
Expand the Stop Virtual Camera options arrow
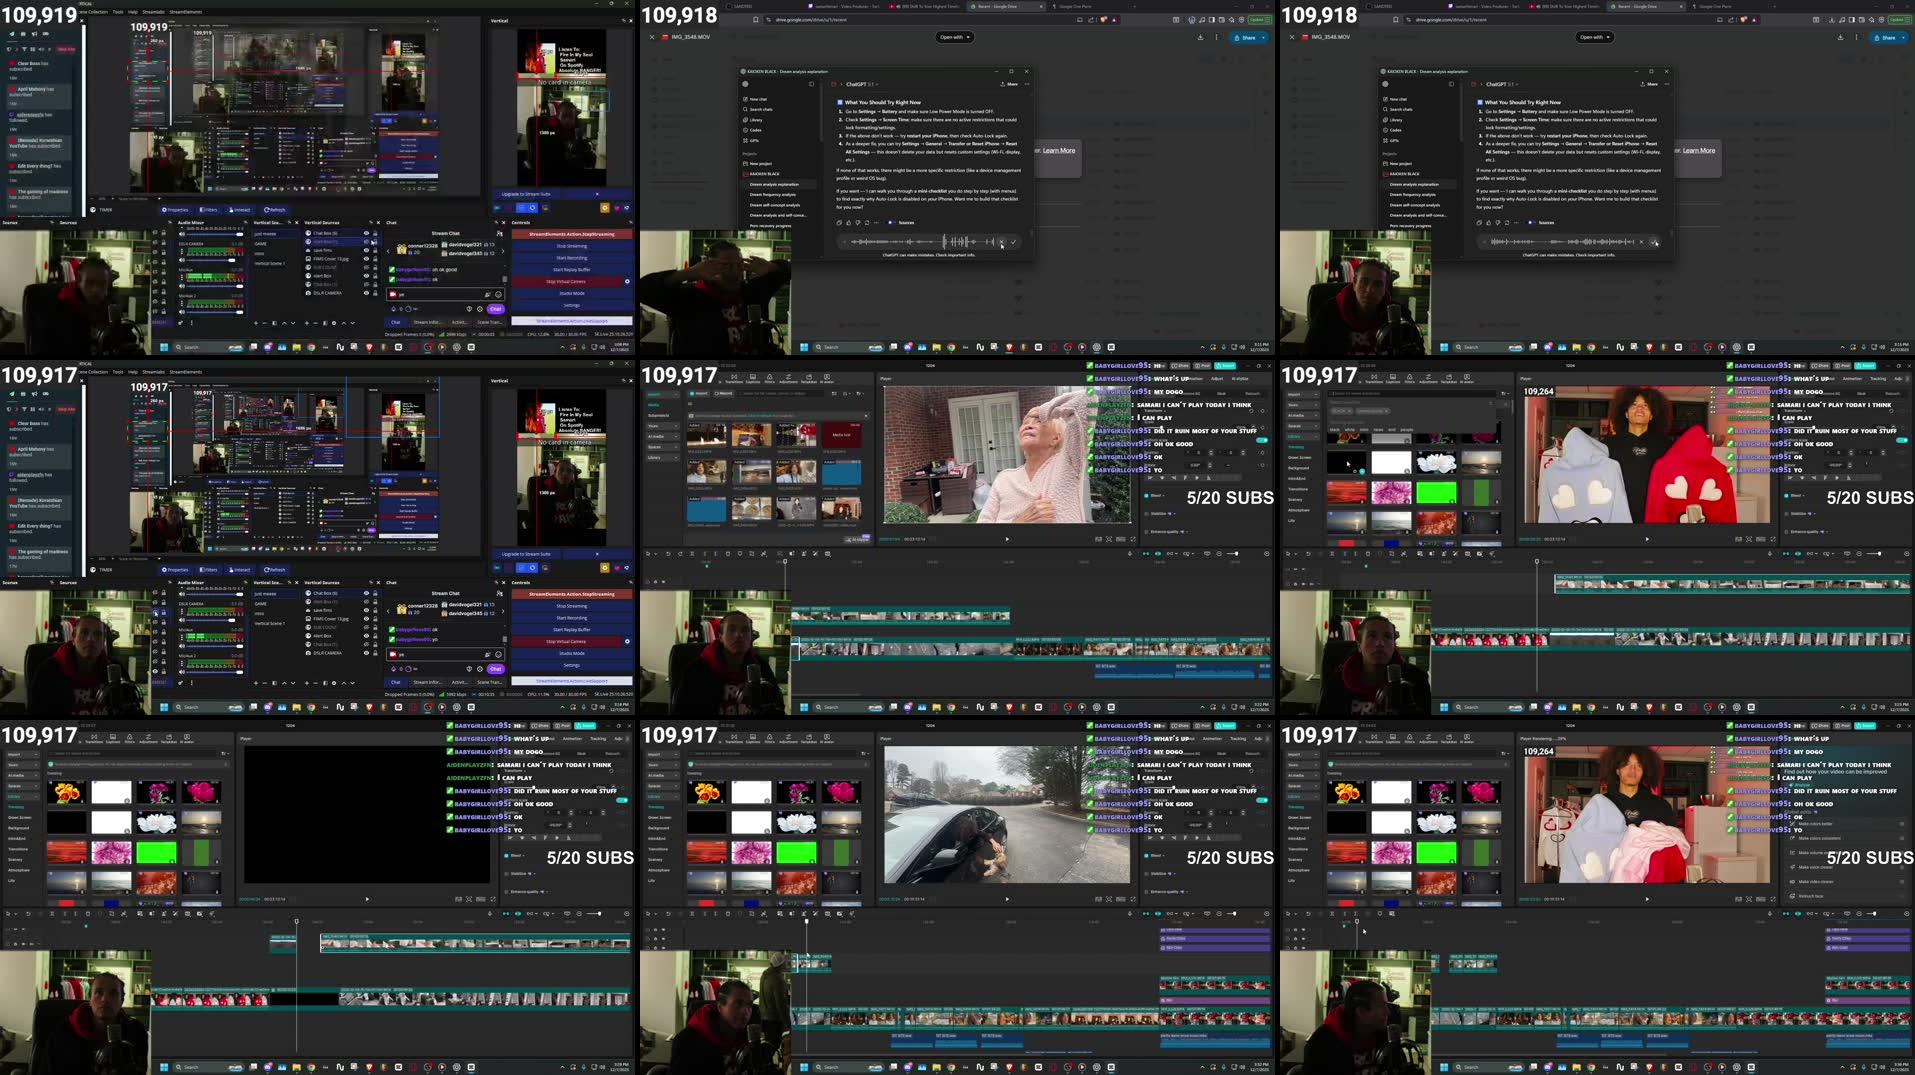[x=627, y=281]
